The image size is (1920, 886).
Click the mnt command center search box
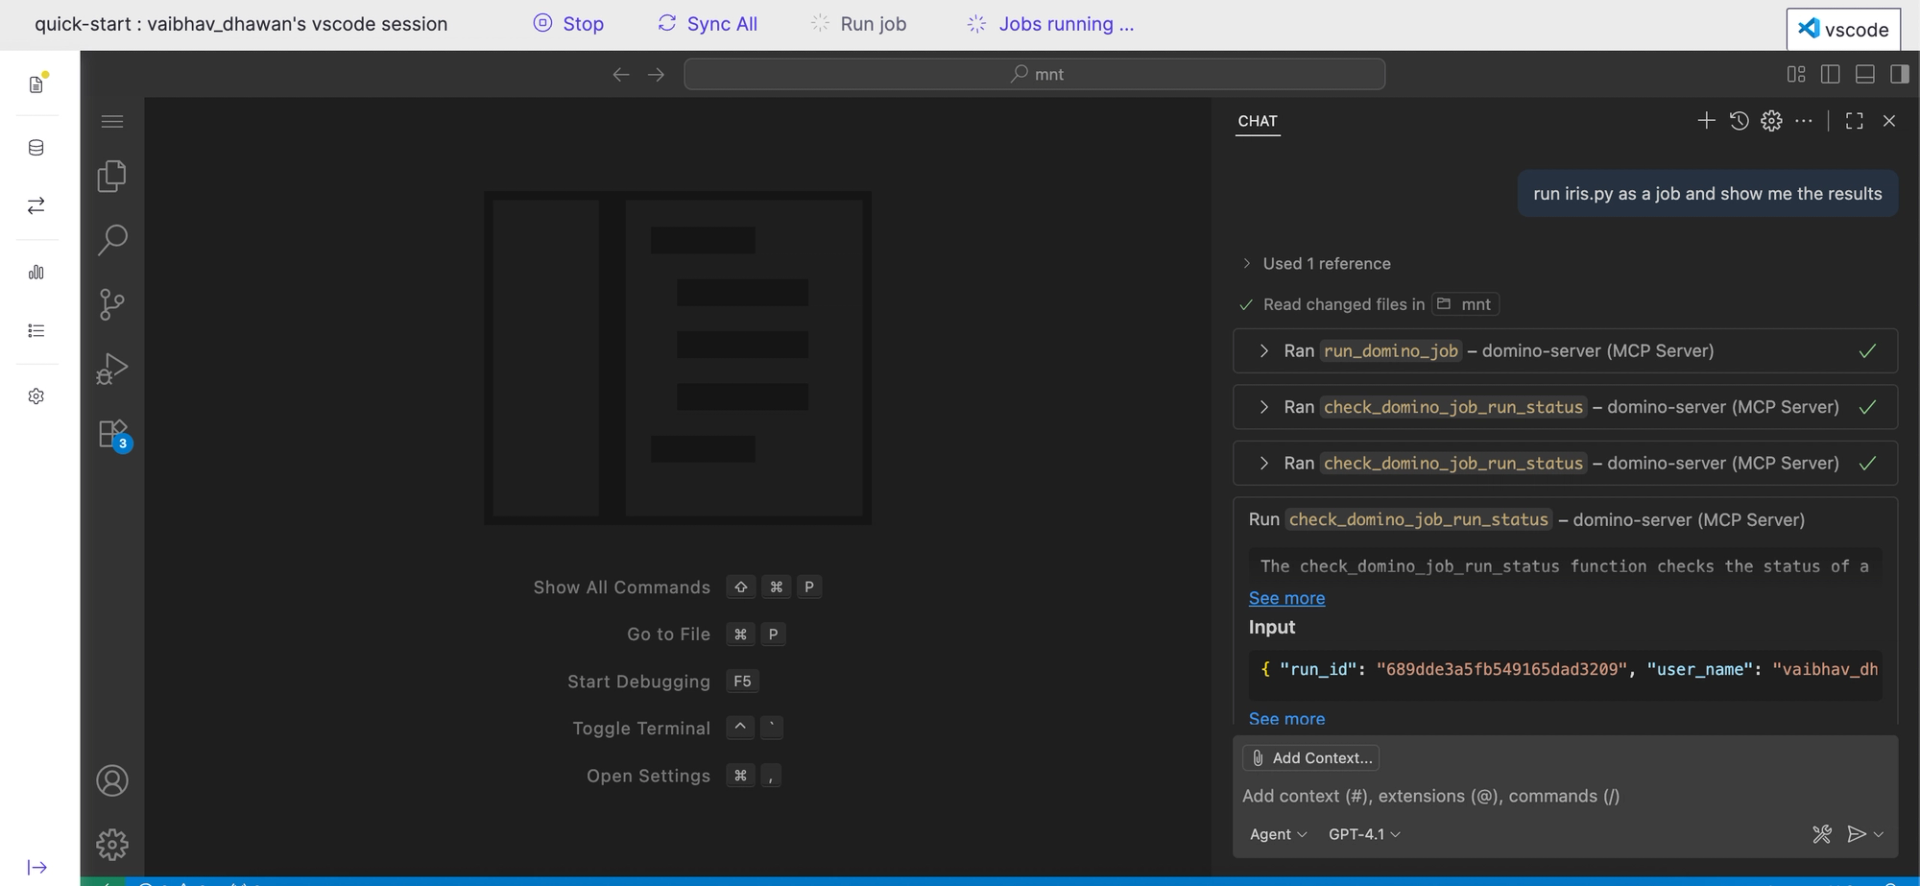1034,74
